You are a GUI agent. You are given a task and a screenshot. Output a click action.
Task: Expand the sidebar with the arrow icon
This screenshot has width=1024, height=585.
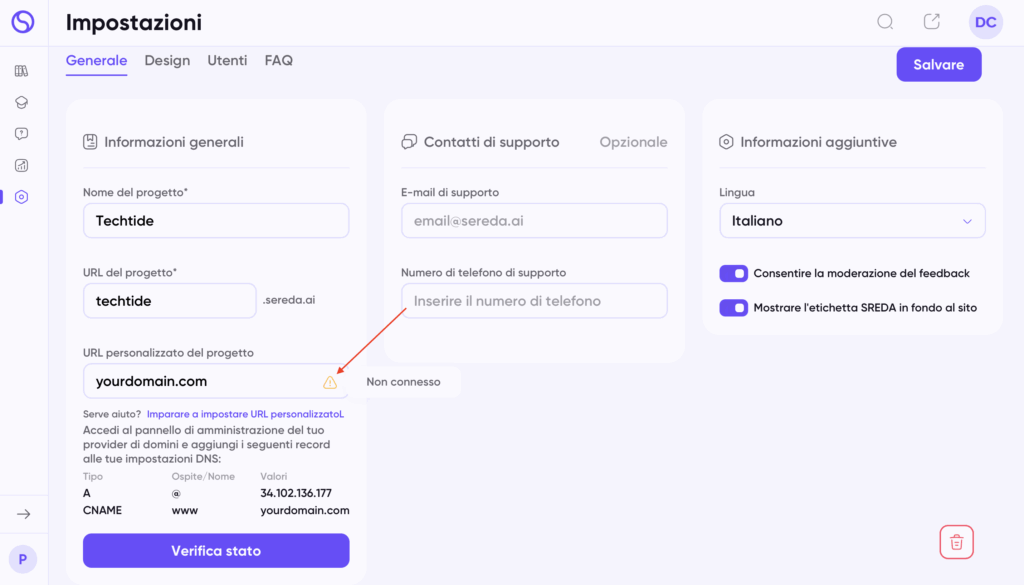tap(24, 514)
